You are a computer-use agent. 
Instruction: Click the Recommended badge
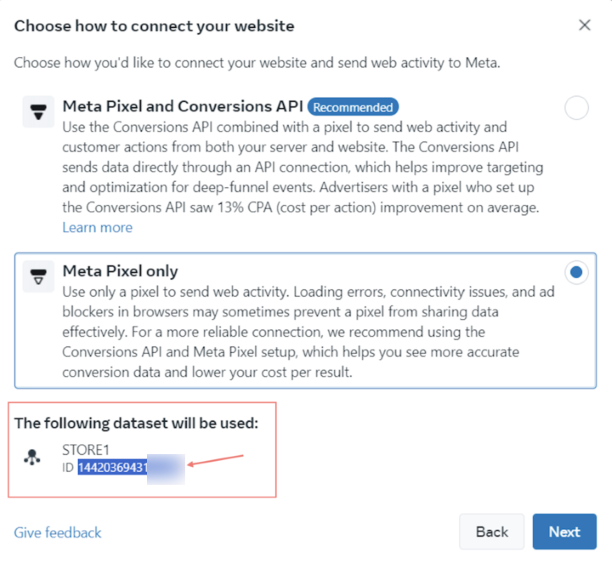click(x=352, y=106)
